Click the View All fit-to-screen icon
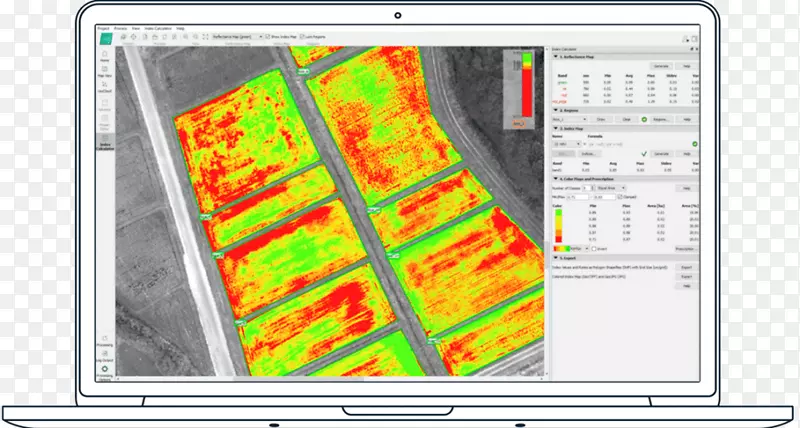Image resolution: width=800 pixels, height=428 pixels. [x=206, y=37]
